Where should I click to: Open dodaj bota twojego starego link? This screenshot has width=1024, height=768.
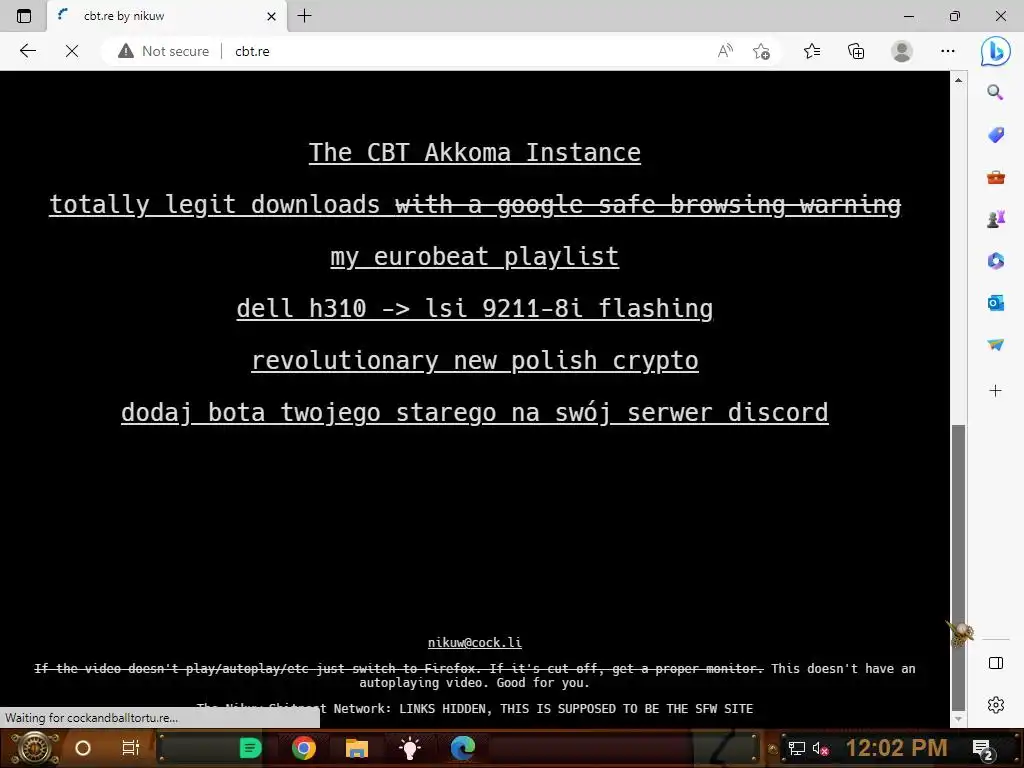click(475, 412)
